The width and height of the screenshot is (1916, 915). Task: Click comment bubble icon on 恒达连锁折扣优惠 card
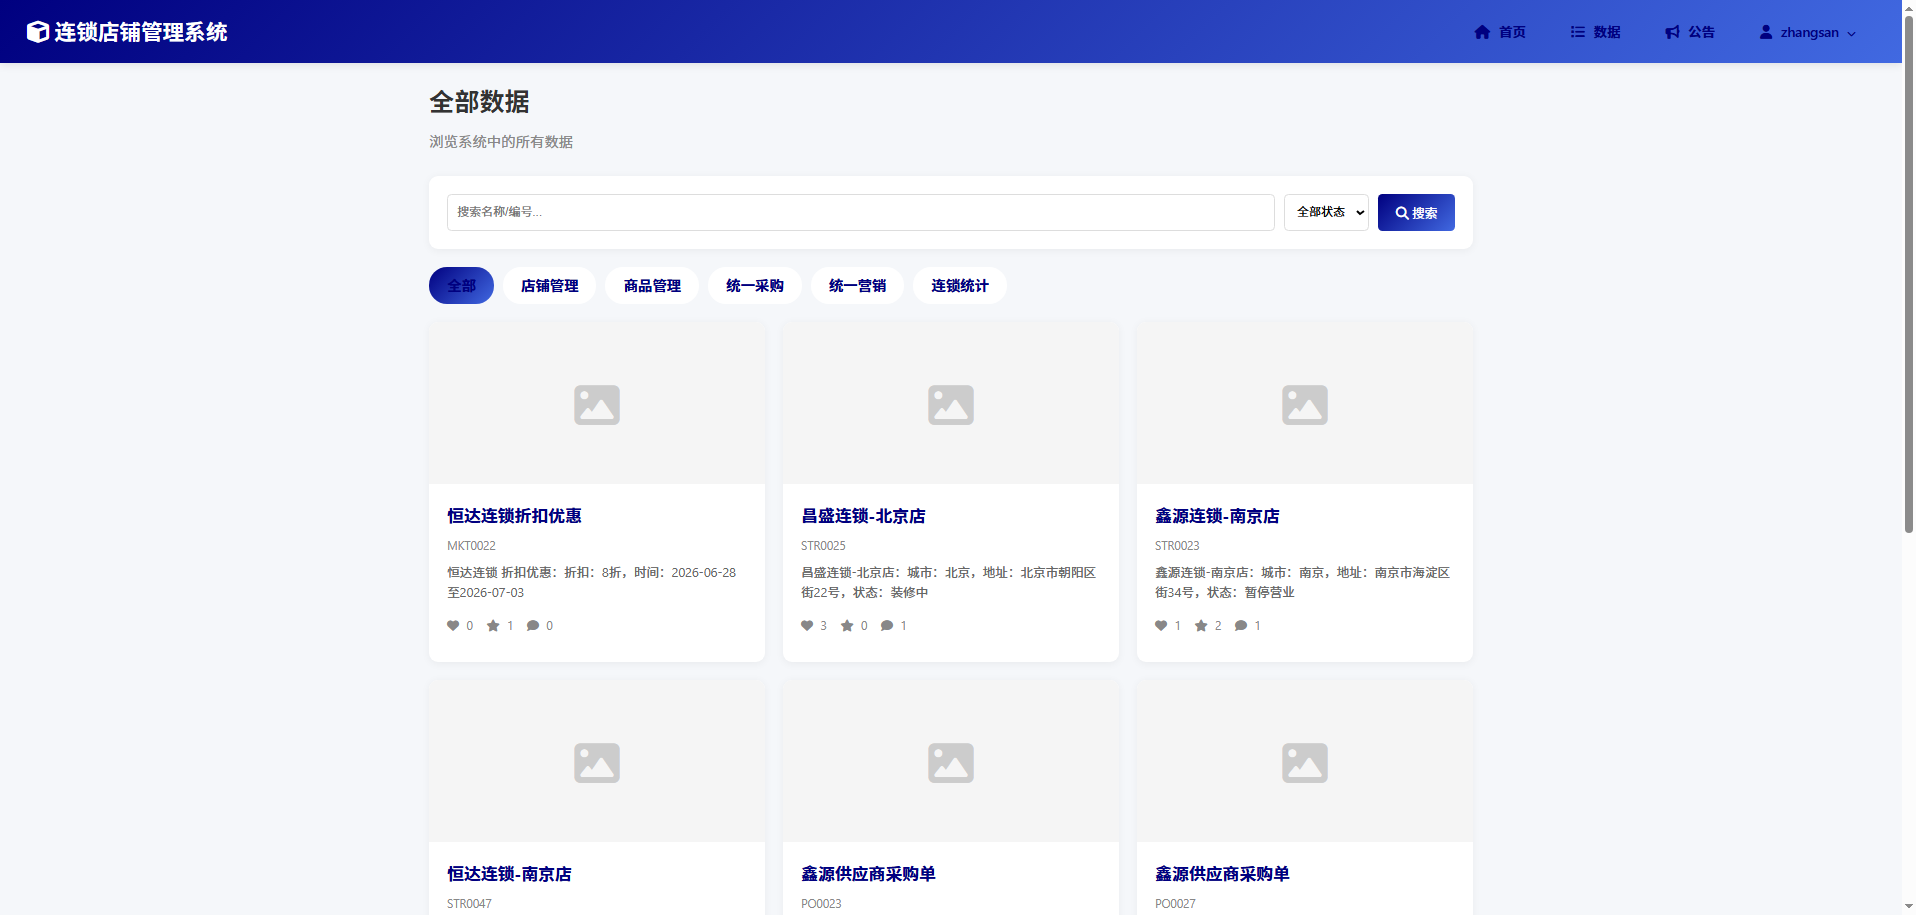[533, 626]
